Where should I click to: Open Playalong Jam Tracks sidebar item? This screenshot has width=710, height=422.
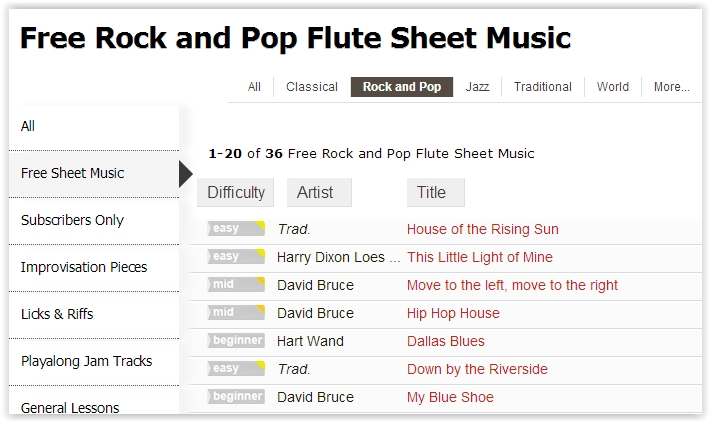87,361
